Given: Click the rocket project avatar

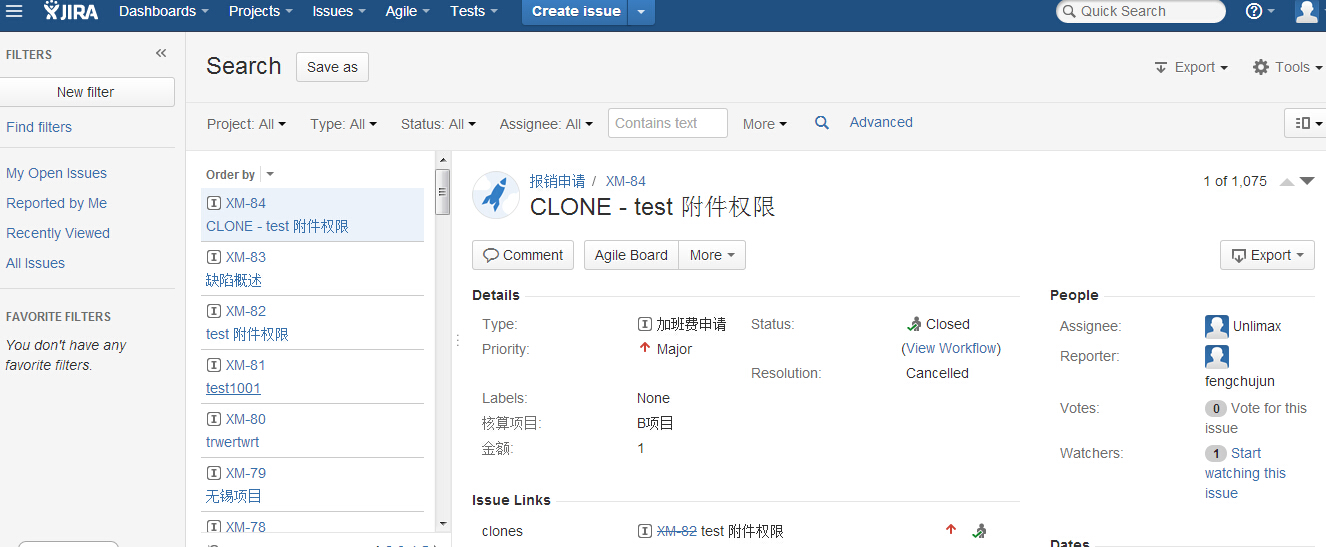Looking at the screenshot, I should point(495,194).
